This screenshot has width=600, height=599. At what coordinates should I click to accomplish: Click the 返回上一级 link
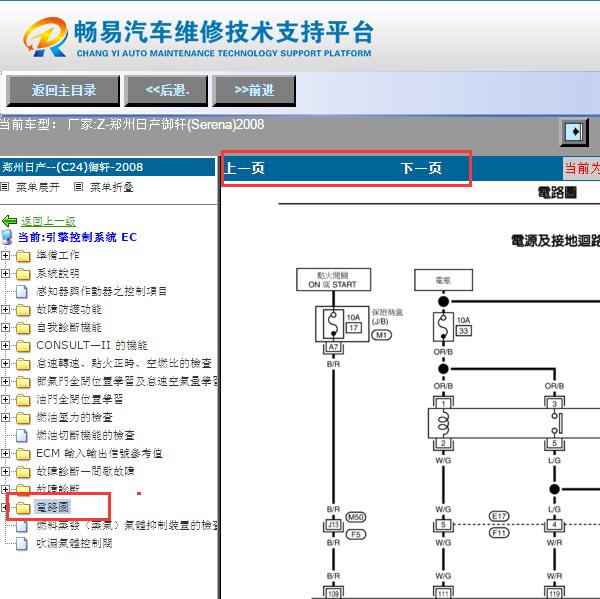coord(48,221)
